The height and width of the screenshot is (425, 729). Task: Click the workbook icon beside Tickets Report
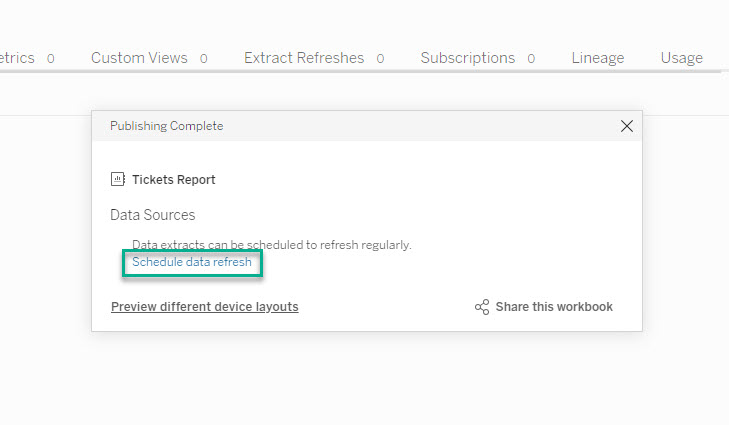[118, 180]
